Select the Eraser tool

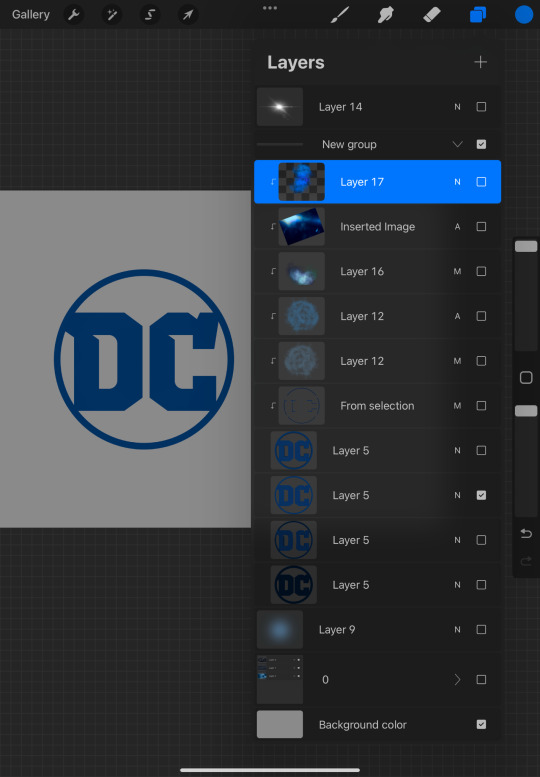(x=432, y=15)
